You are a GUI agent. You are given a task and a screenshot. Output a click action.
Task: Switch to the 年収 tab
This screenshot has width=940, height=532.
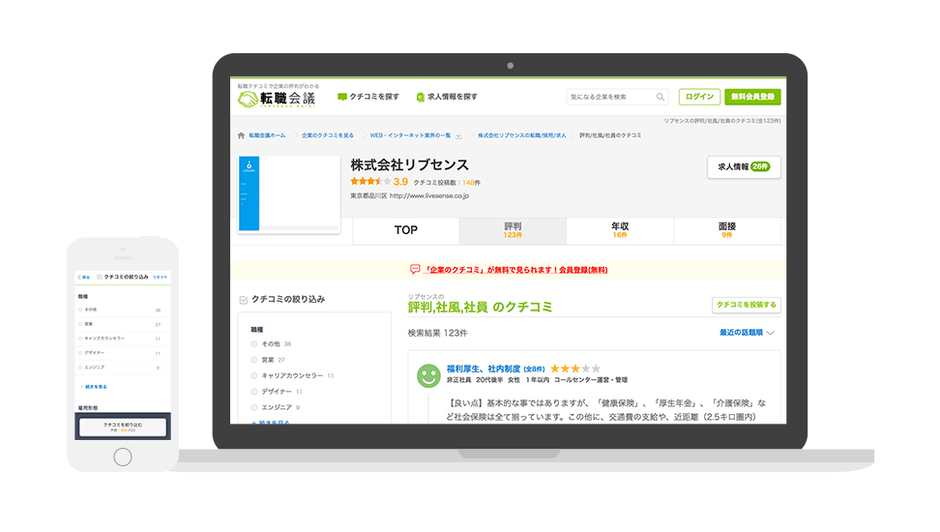619,230
